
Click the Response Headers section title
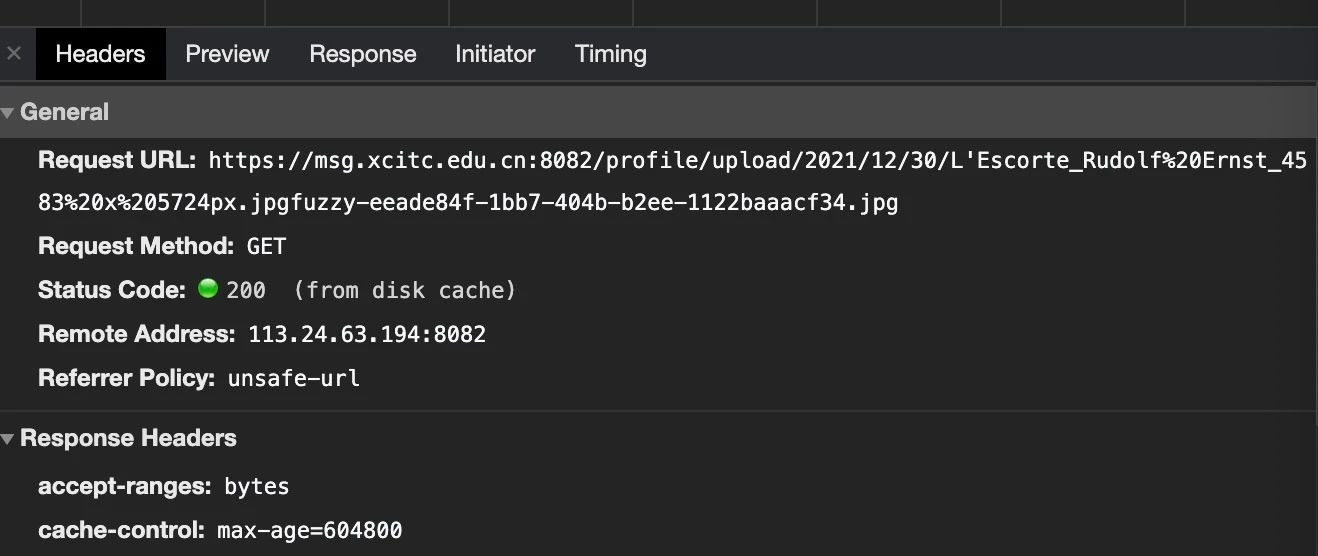[x=128, y=438]
